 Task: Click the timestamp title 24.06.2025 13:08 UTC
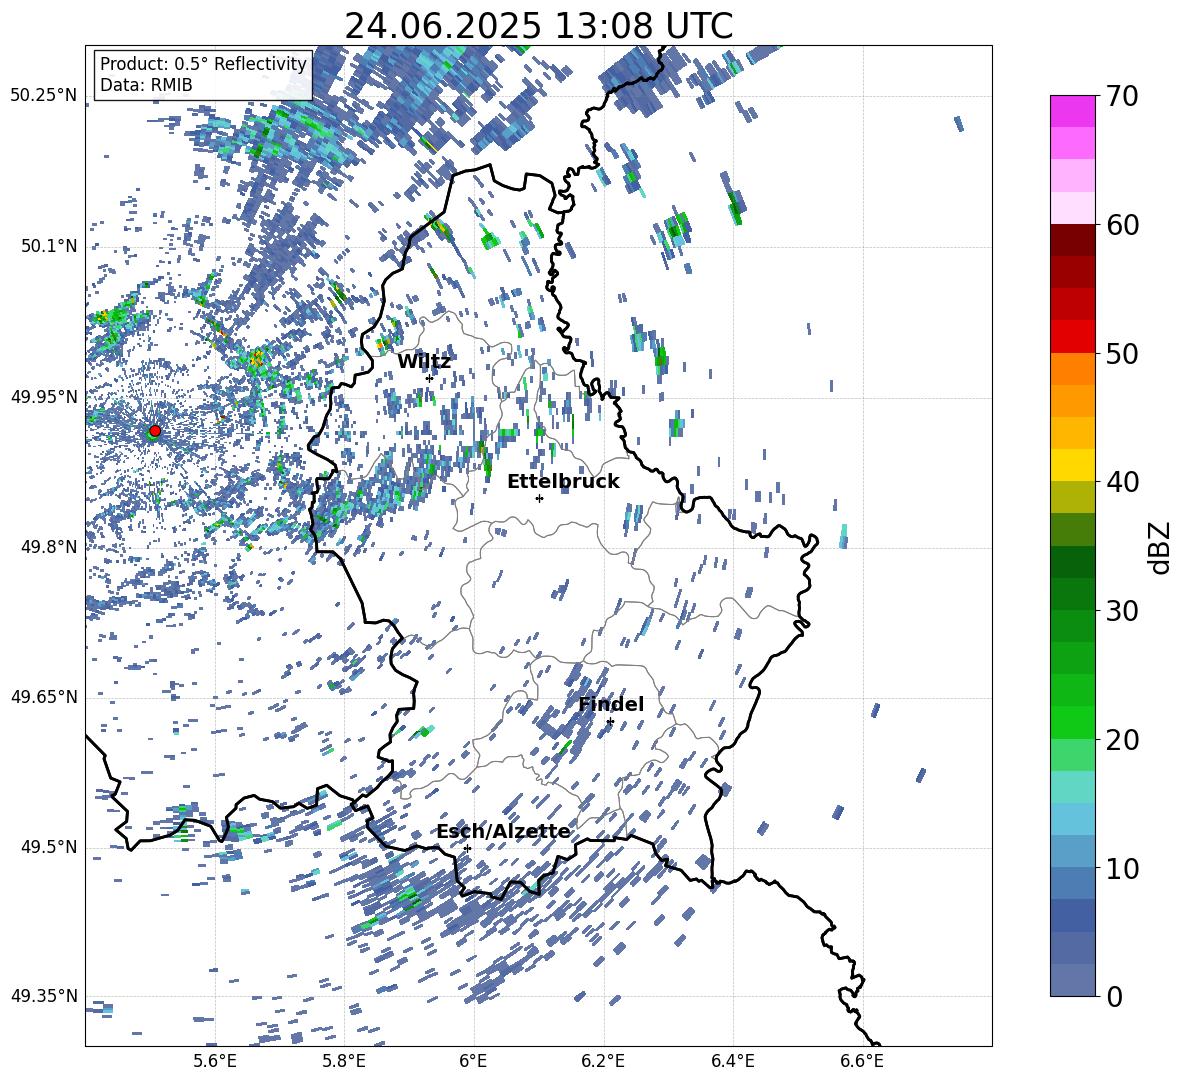538,26
